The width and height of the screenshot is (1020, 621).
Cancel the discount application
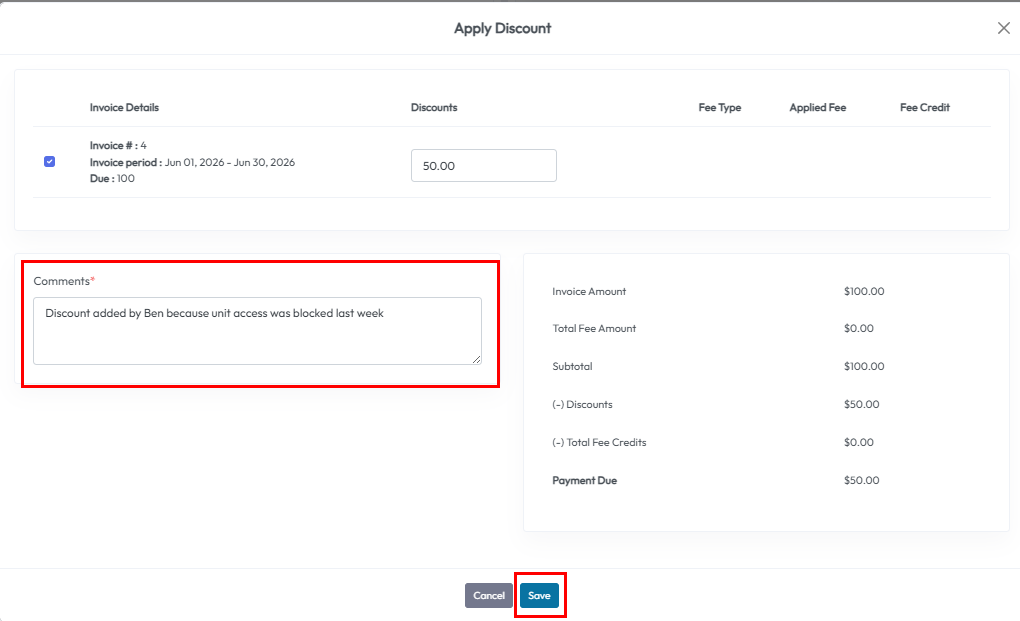pyautogui.click(x=488, y=596)
